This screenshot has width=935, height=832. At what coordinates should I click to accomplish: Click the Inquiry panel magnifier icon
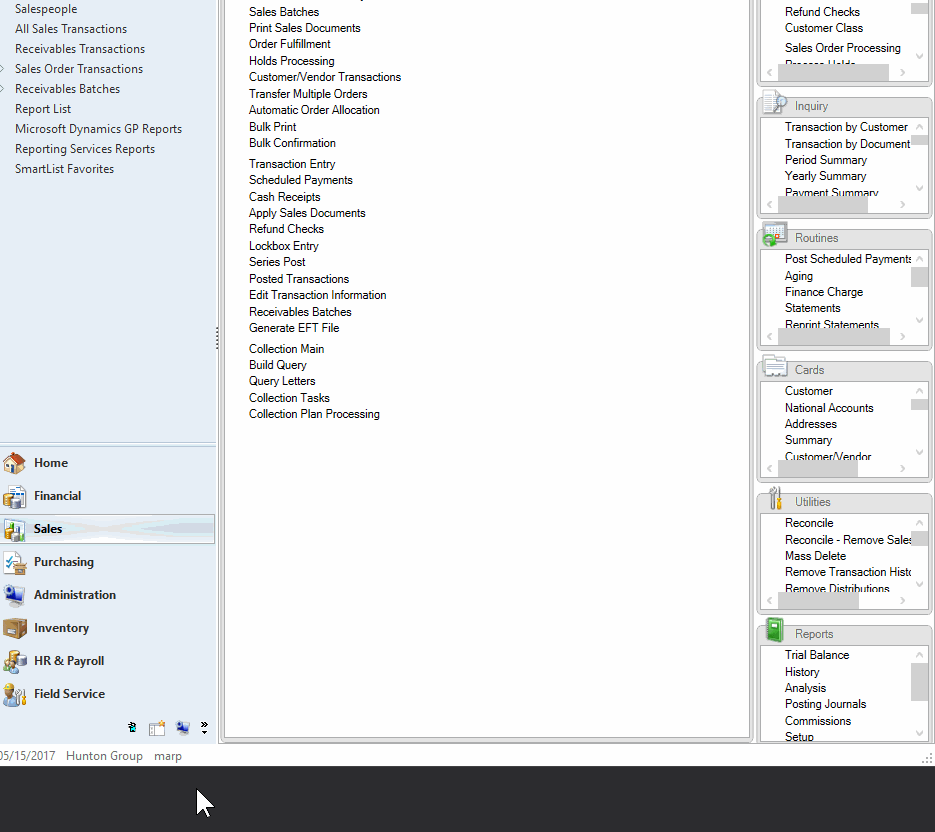tap(774, 103)
